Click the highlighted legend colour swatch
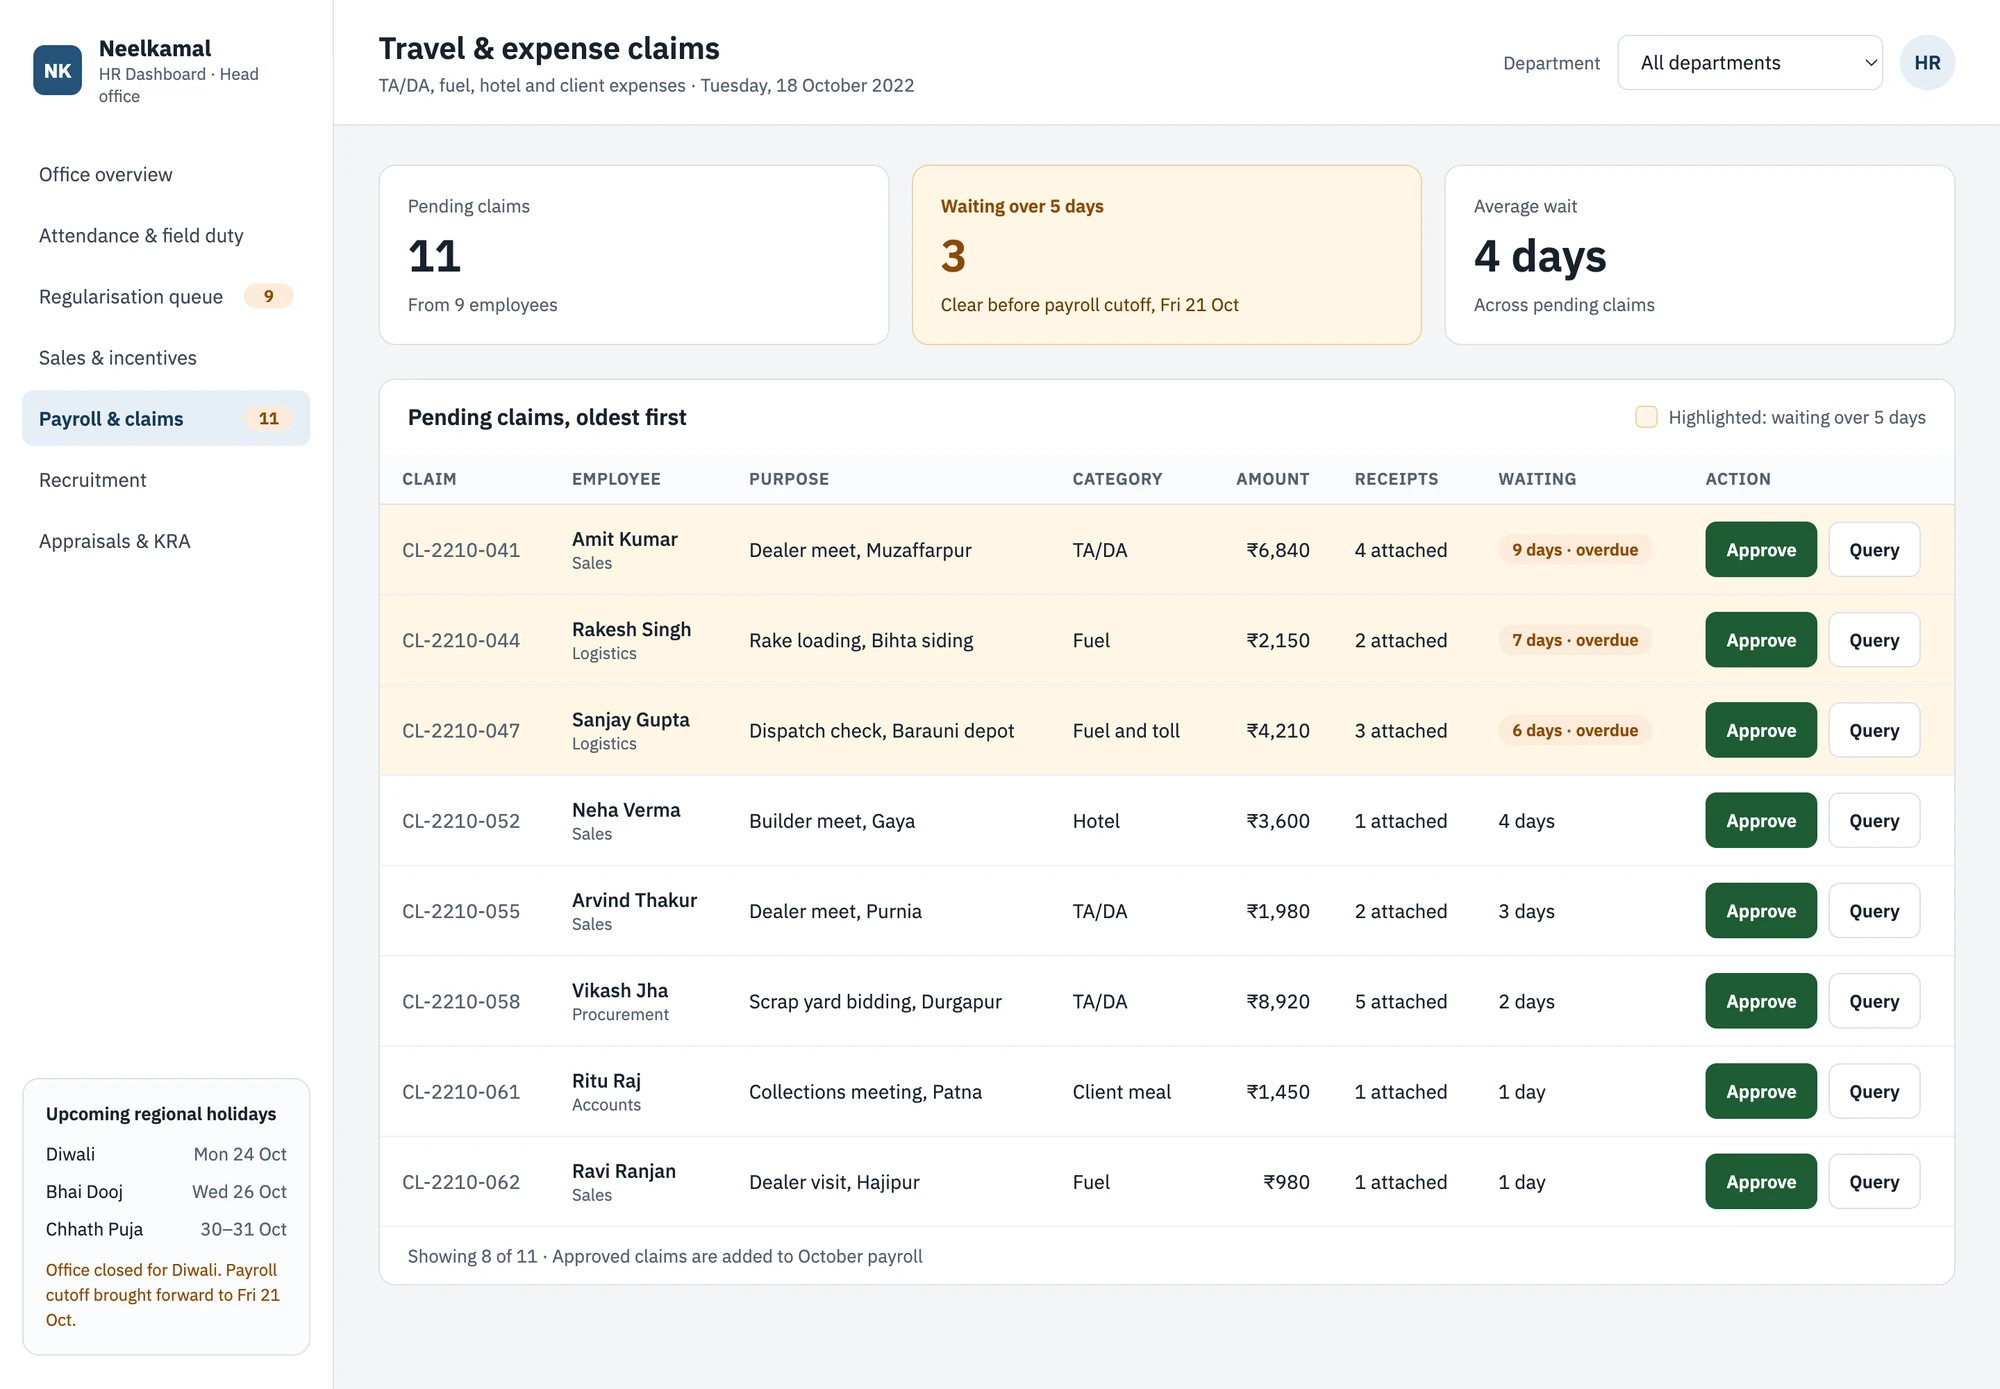Image resolution: width=2000 pixels, height=1389 pixels. (x=1646, y=417)
